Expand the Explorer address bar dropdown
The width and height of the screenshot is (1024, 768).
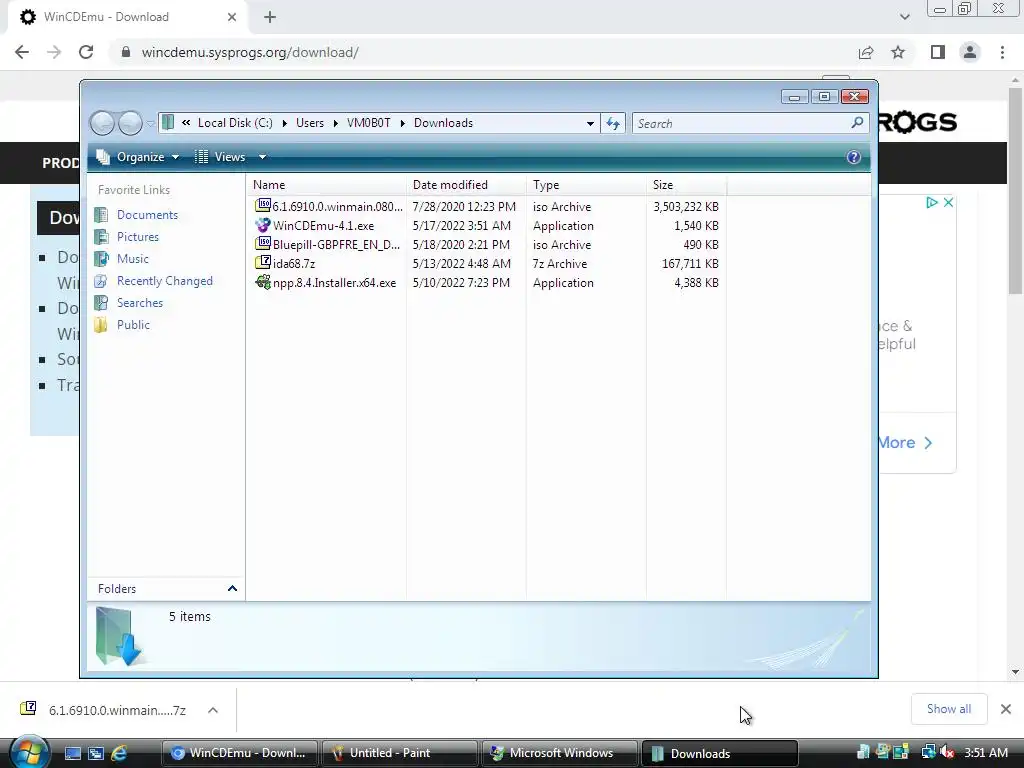[x=590, y=123]
